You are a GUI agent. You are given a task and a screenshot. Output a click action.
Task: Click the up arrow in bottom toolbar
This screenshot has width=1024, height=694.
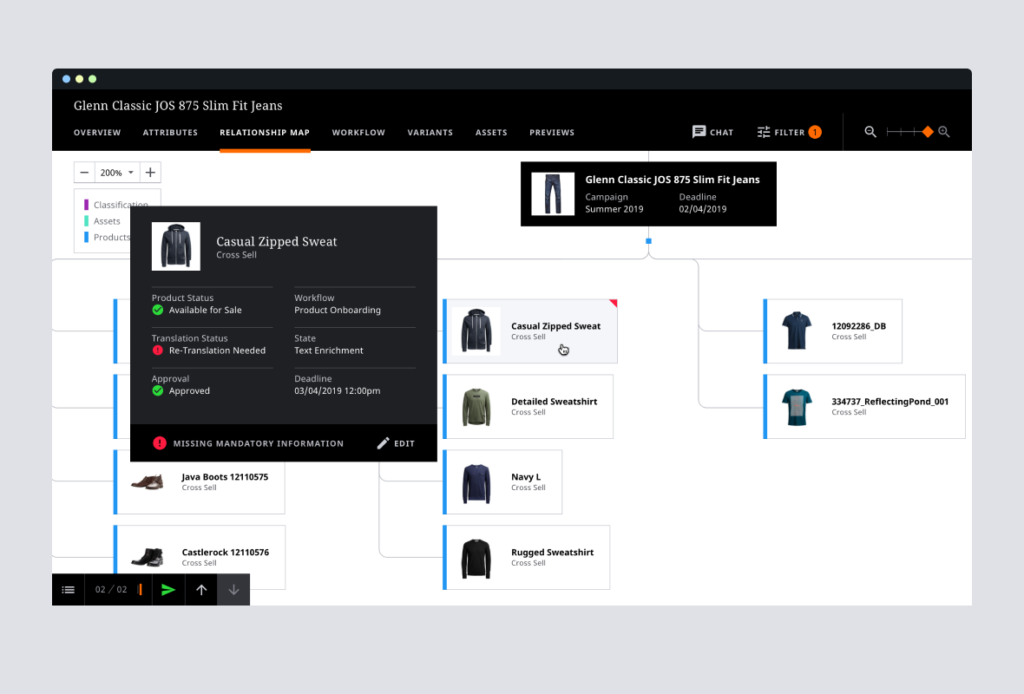pos(201,590)
